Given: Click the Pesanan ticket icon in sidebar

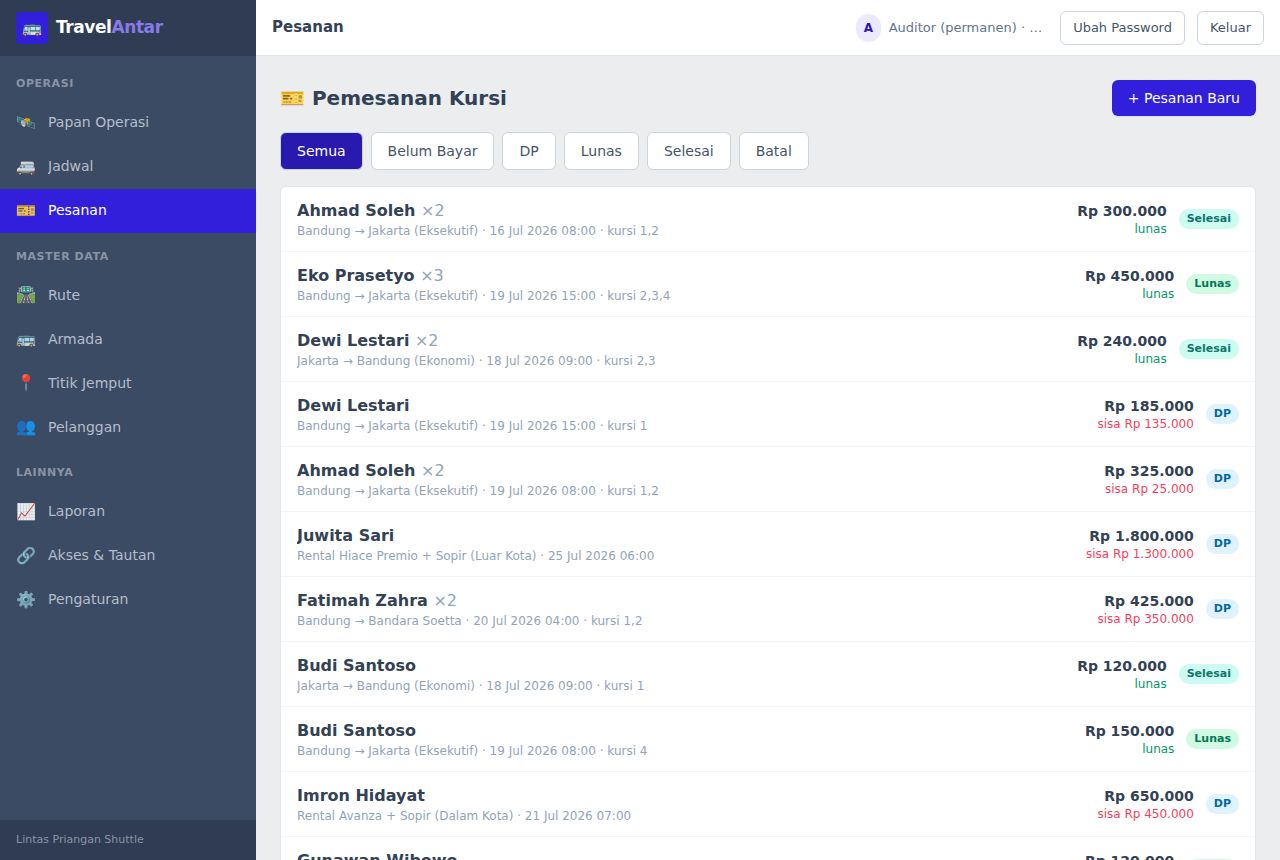Looking at the screenshot, I should pyautogui.click(x=26, y=210).
